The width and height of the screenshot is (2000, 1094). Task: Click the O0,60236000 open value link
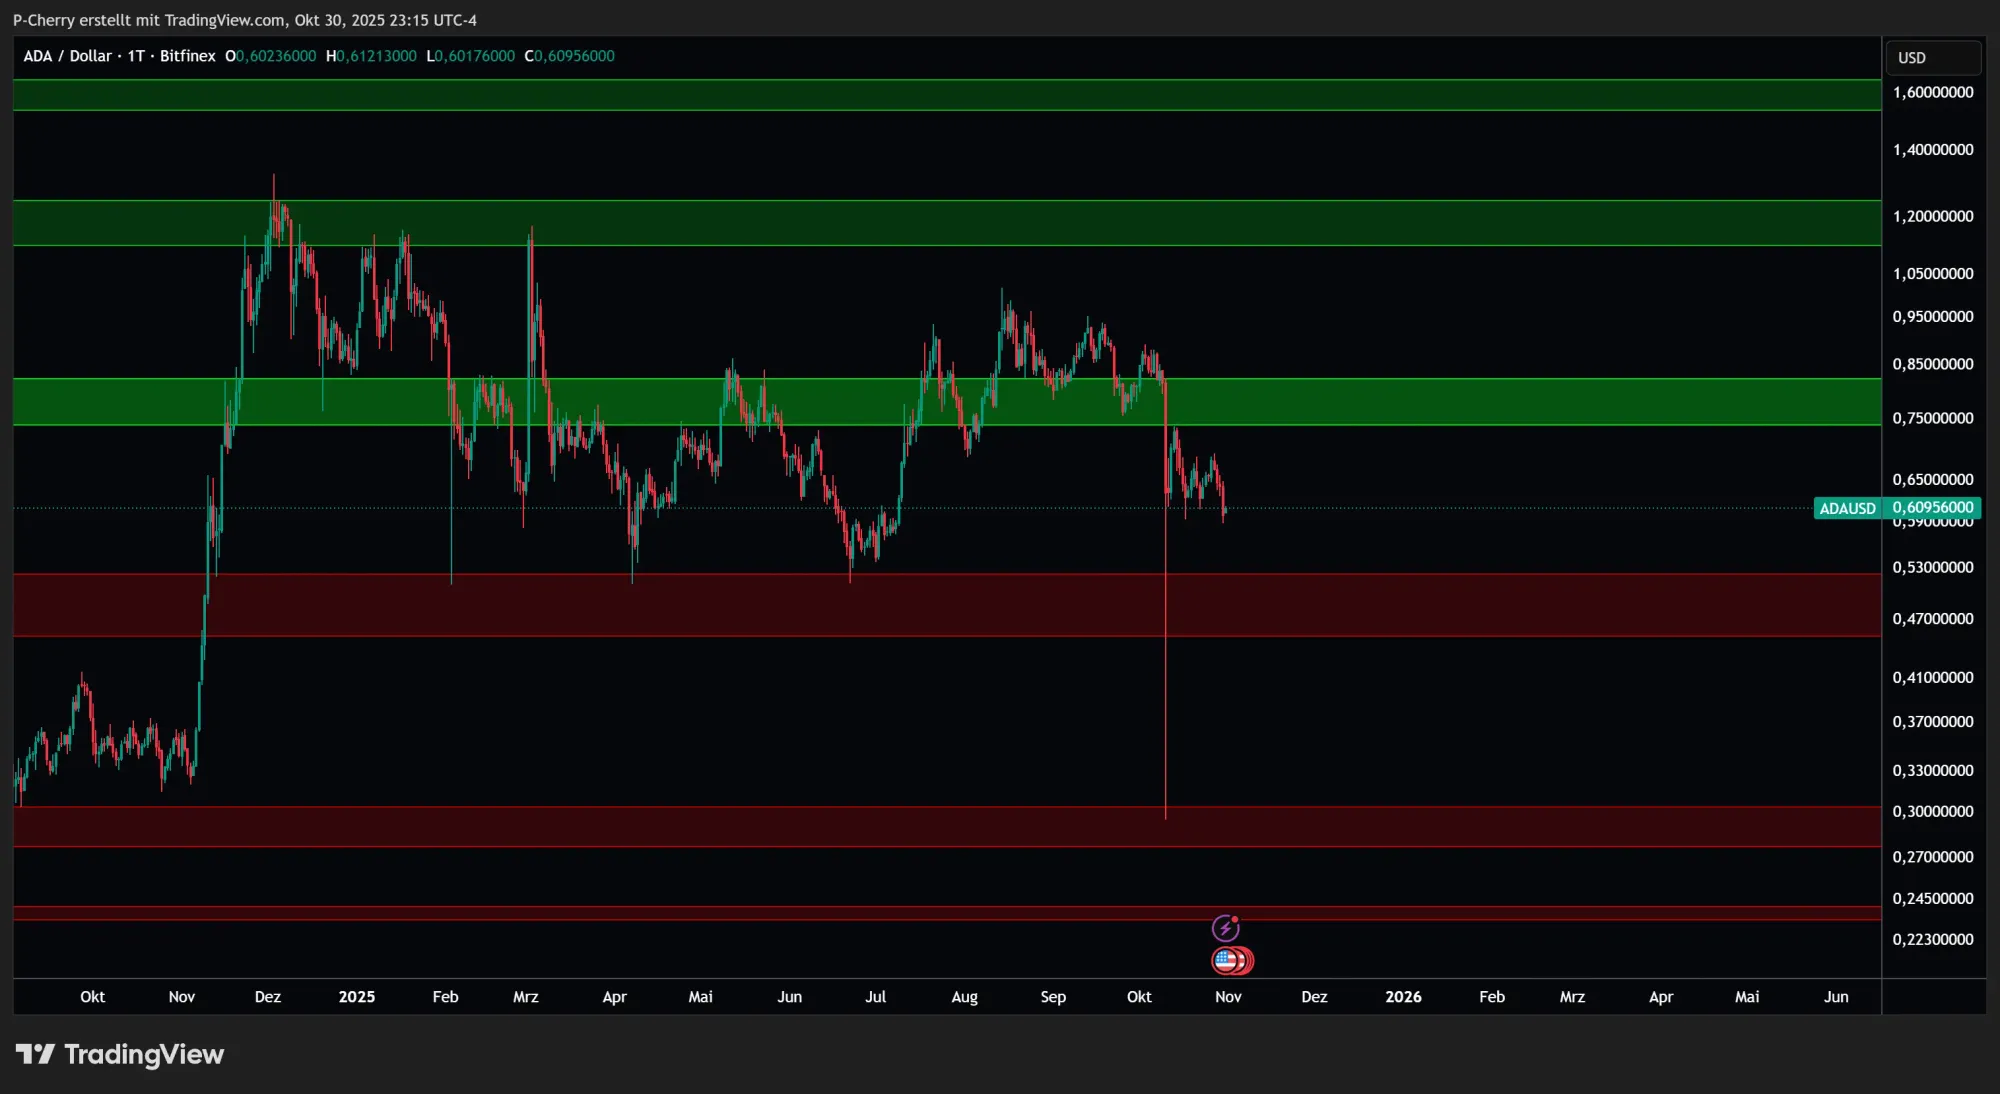270,56
